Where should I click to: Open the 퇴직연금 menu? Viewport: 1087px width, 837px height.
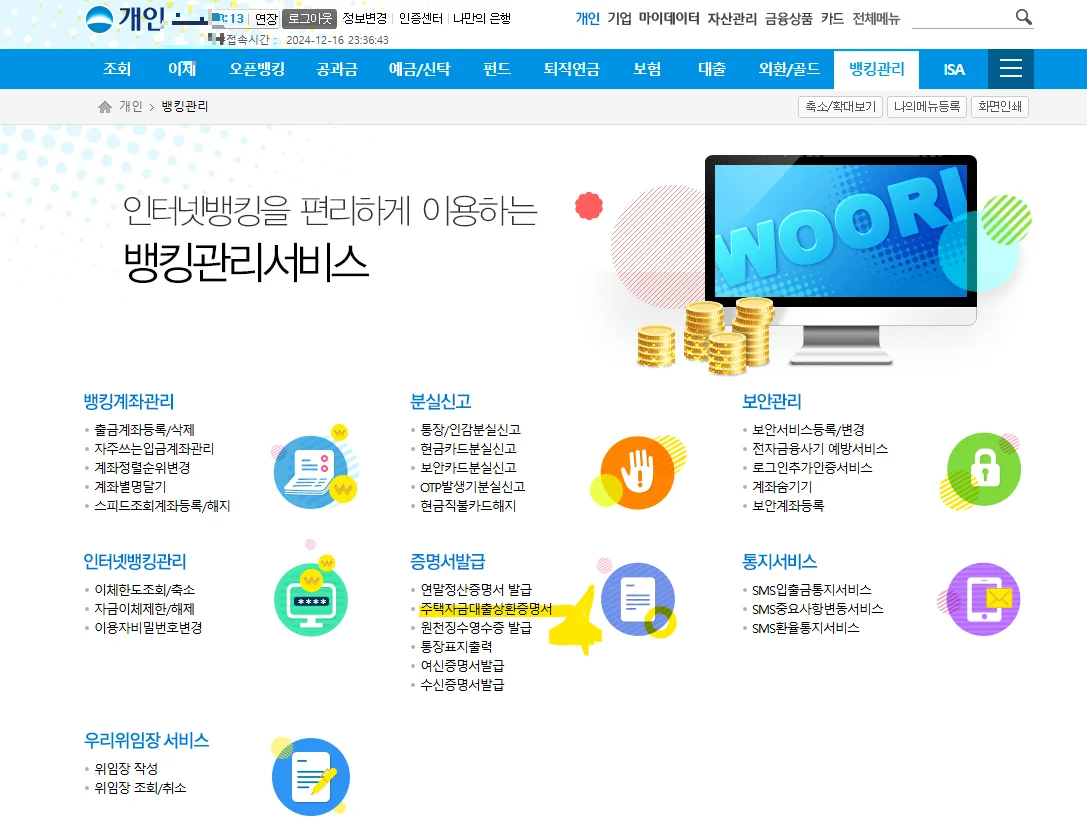point(571,69)
